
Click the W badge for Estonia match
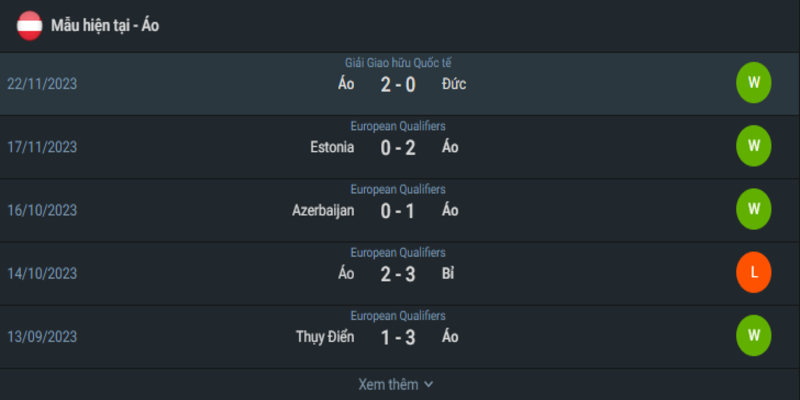[754, 146]
